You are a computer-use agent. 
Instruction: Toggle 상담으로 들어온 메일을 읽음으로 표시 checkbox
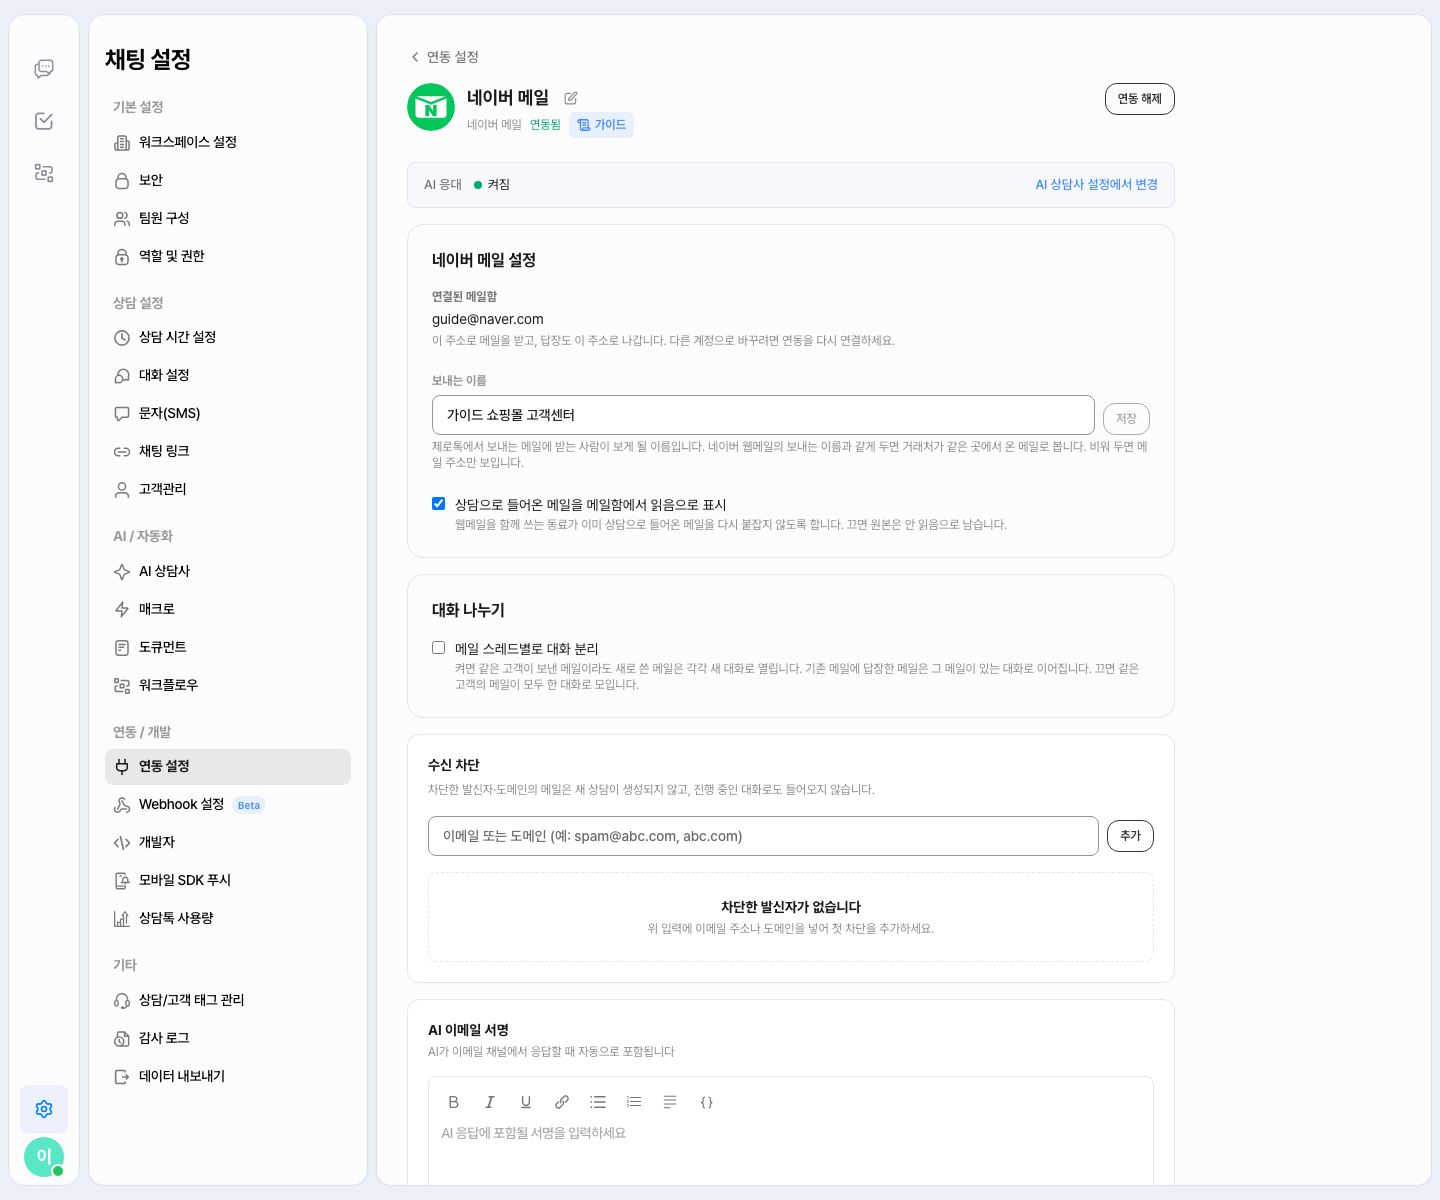coord(438,504)
